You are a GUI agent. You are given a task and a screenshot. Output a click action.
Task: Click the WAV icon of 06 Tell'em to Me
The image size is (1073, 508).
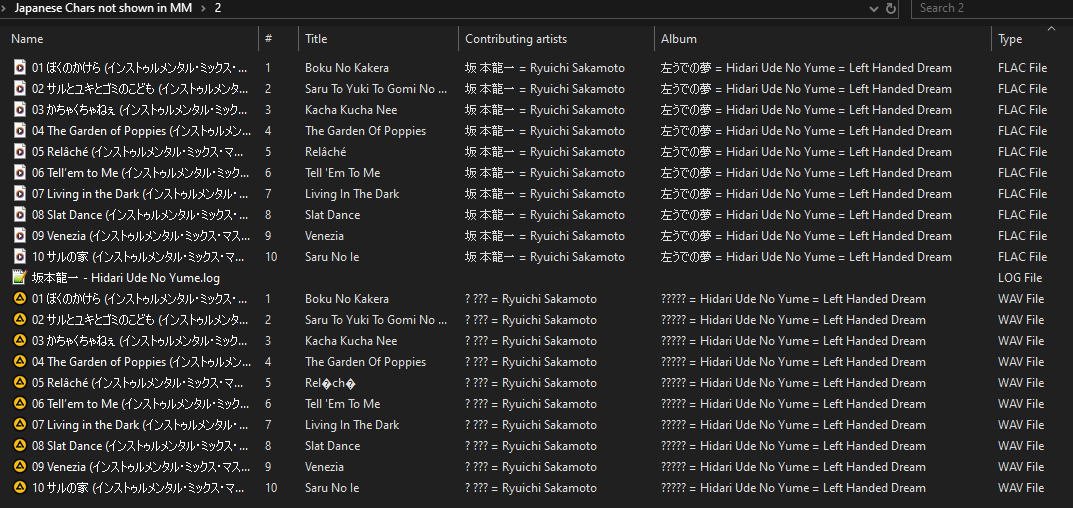point(19,404)
